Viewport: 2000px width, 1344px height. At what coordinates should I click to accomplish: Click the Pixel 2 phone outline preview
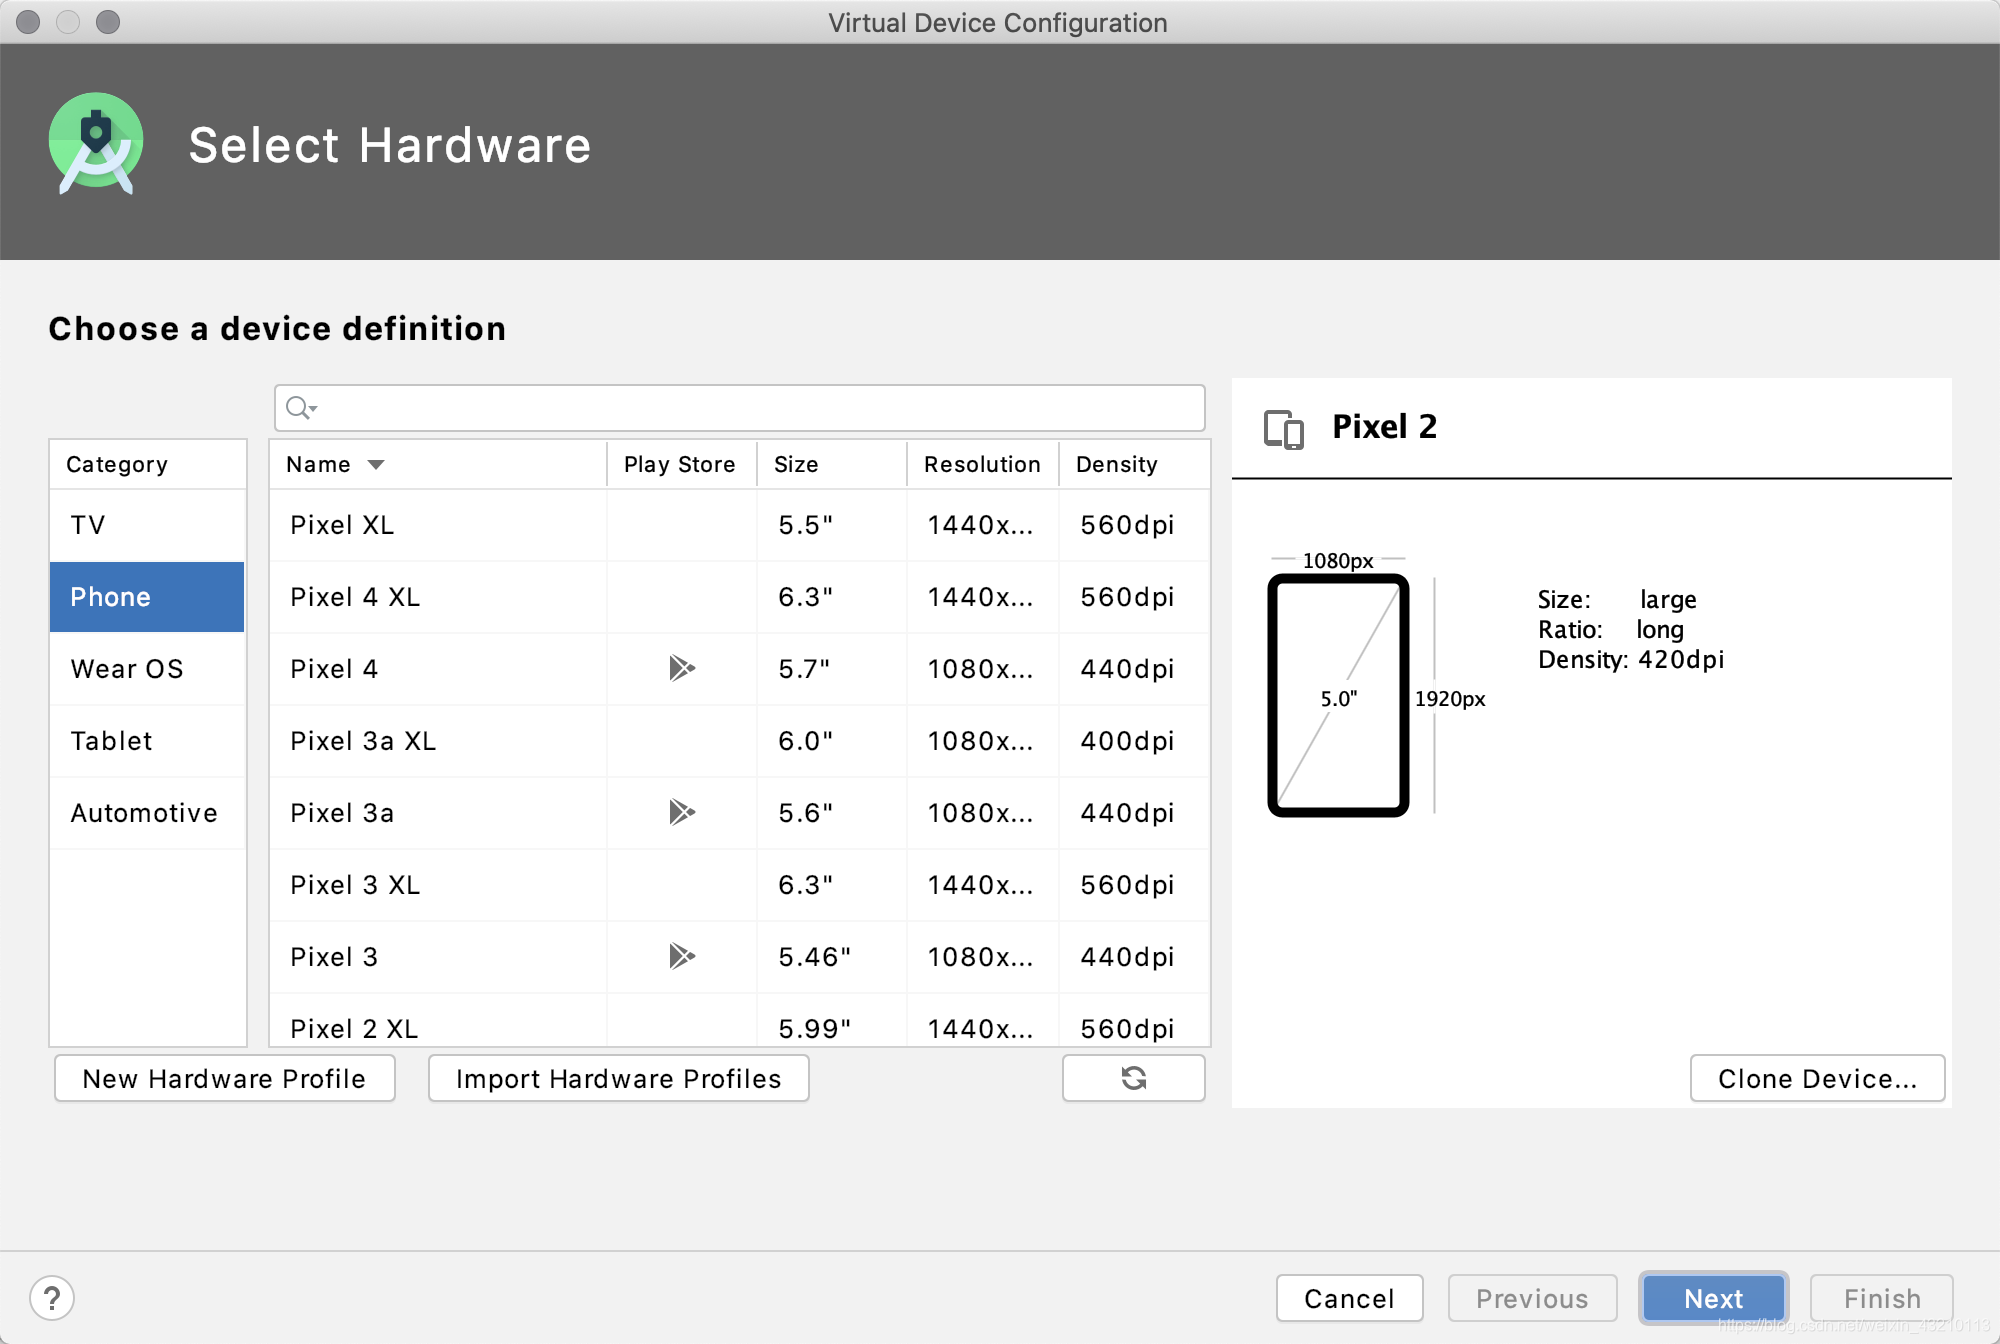(x=1338, y=695)
